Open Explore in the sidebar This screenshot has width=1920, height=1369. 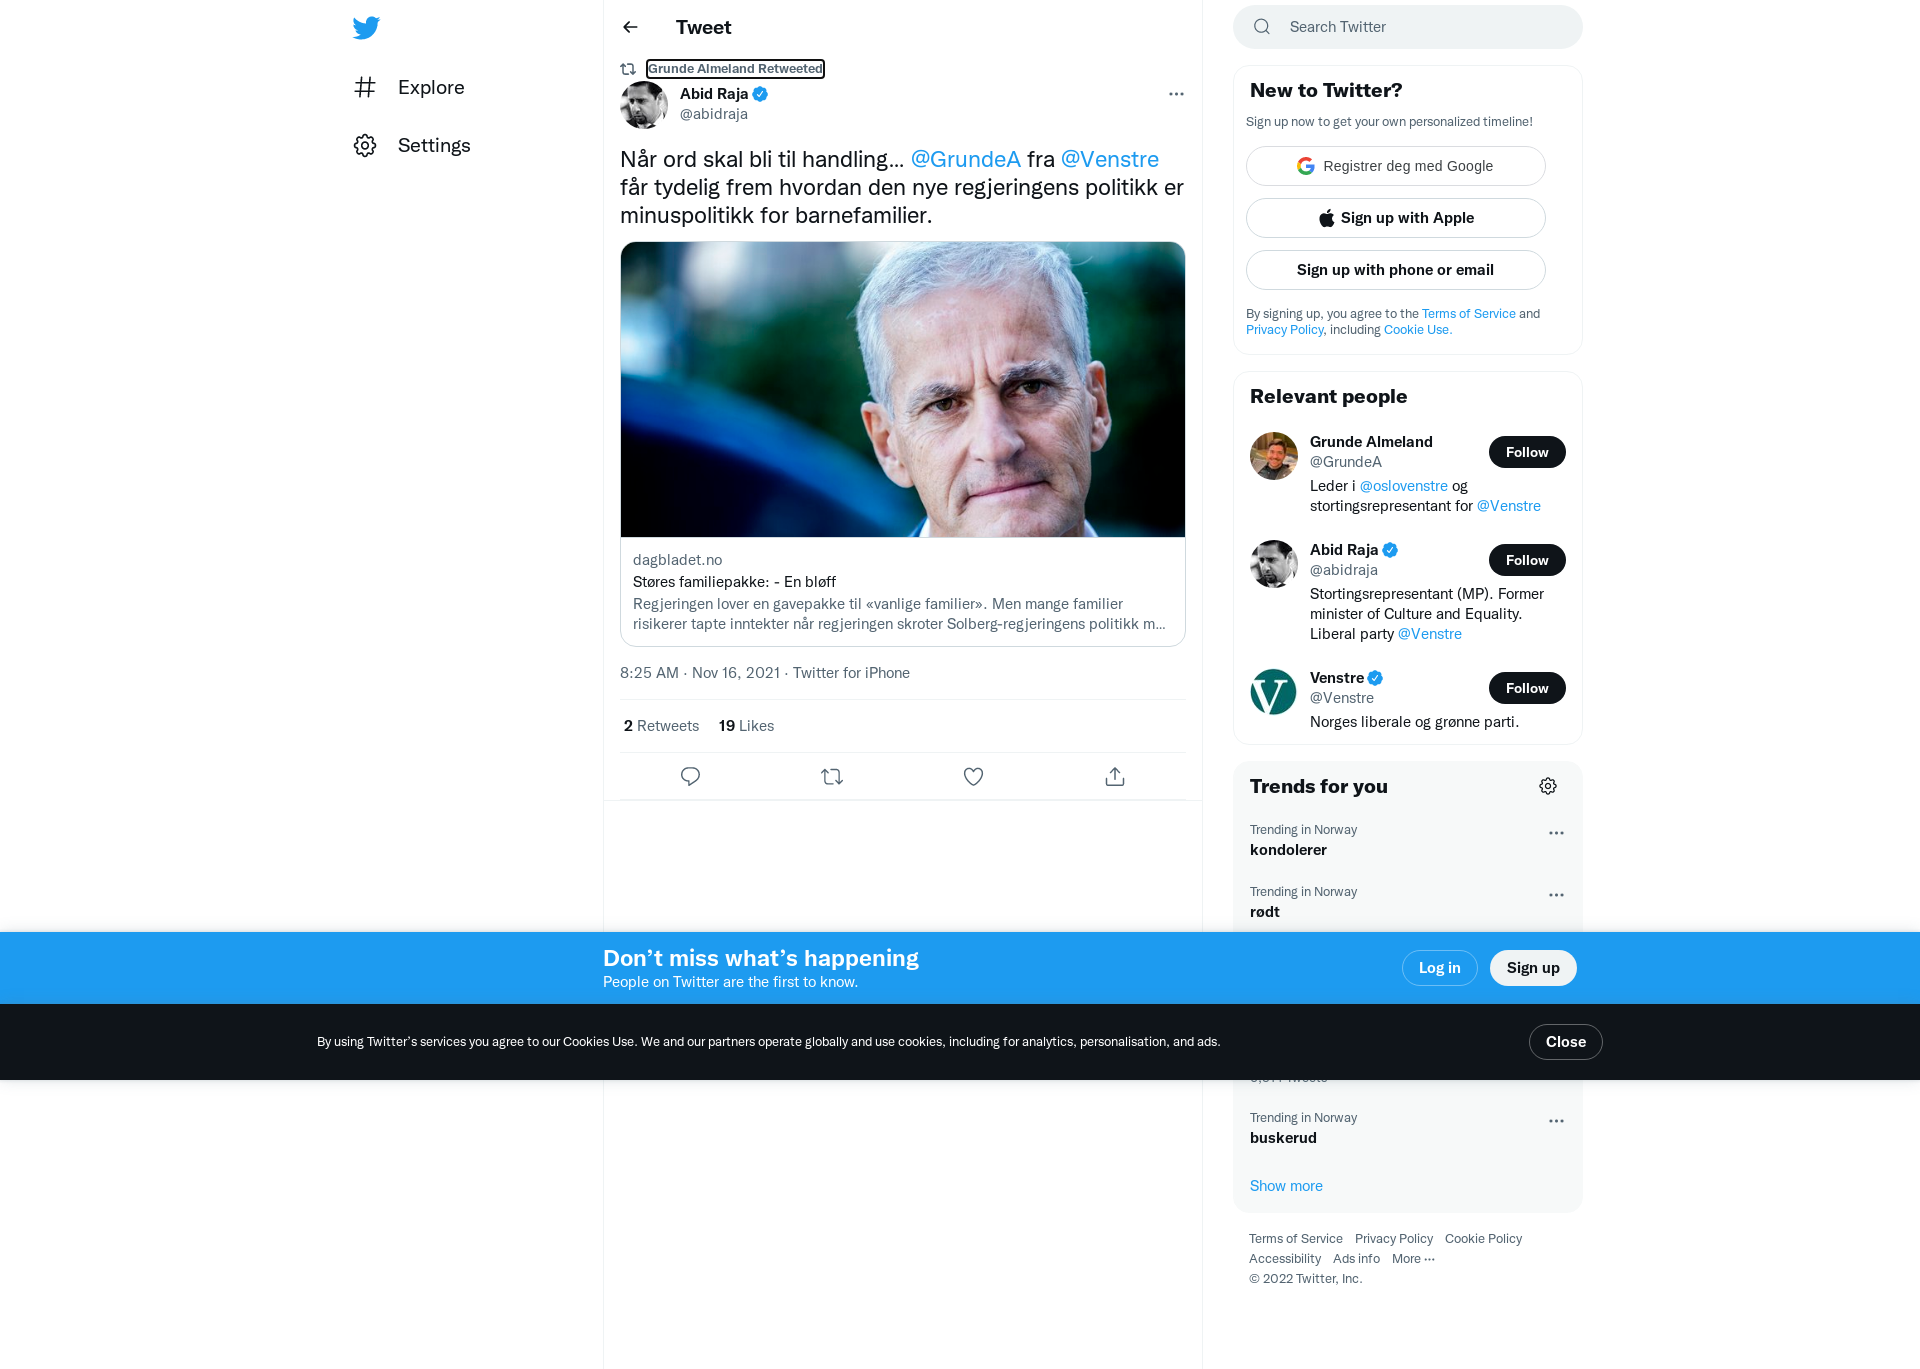click(409, 87)
